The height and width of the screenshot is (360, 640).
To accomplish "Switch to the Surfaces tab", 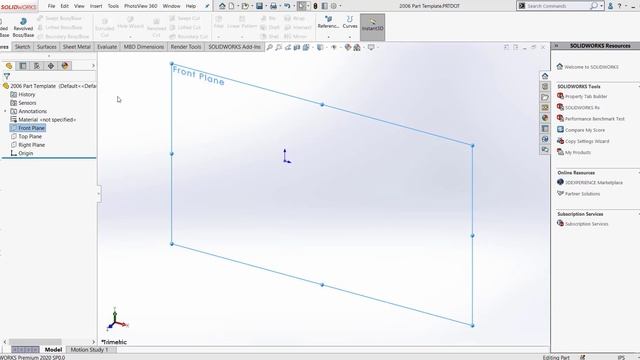I will 47,47.
